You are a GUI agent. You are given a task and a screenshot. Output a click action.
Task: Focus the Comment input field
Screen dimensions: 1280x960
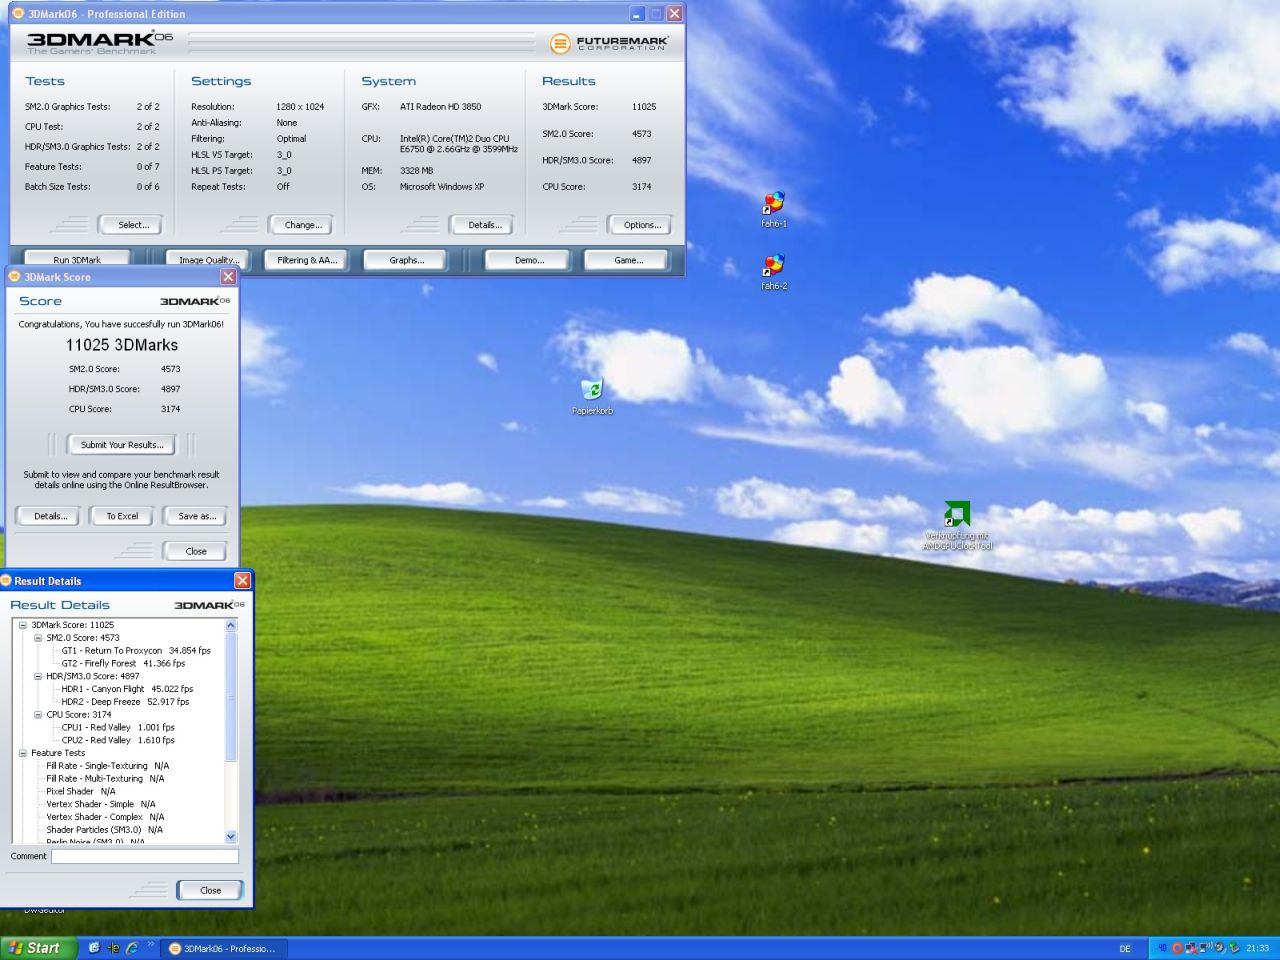coord(145,856)
